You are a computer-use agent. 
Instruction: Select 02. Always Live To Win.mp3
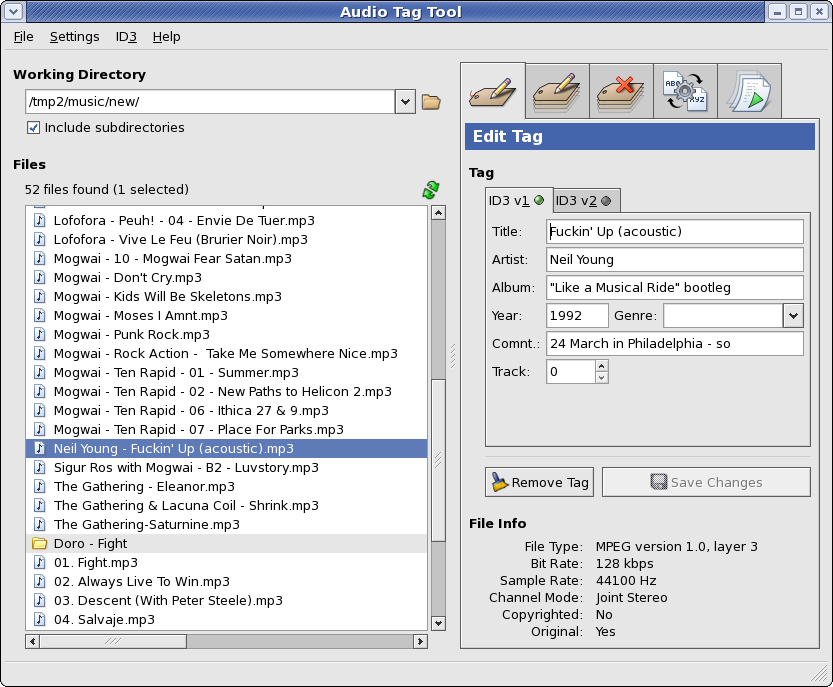pyautogui.click(x=226, y=582)
